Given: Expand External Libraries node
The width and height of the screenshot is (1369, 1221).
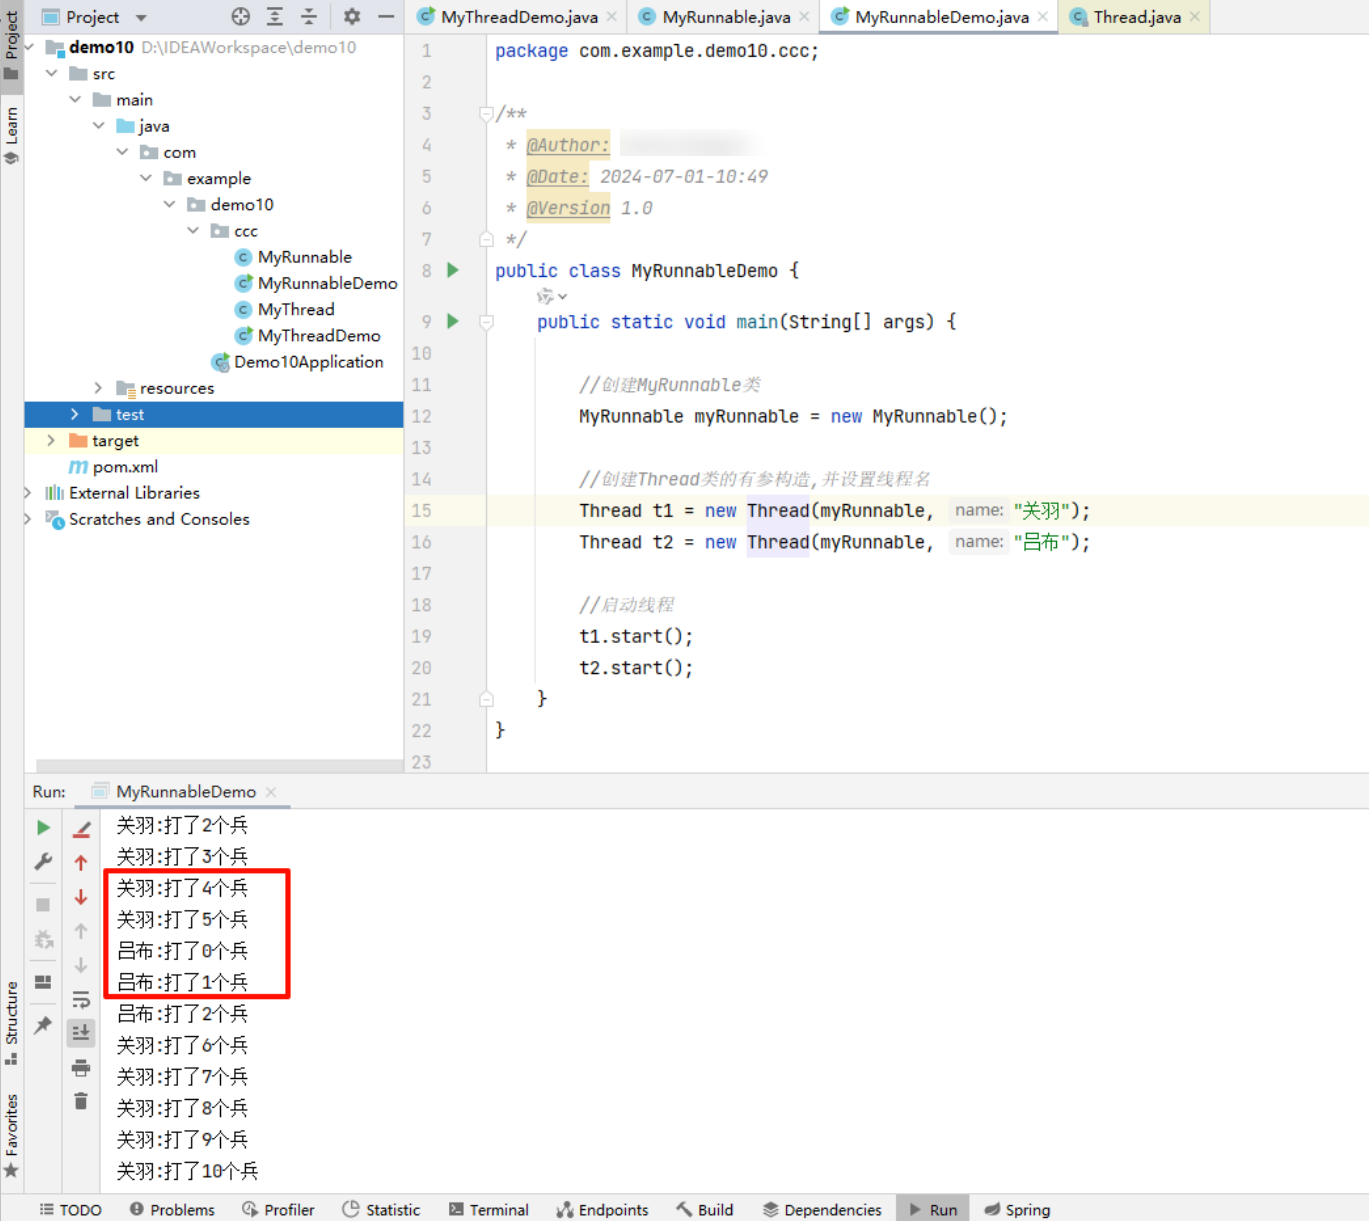Looking at the screenshot, I should [28, 492].
